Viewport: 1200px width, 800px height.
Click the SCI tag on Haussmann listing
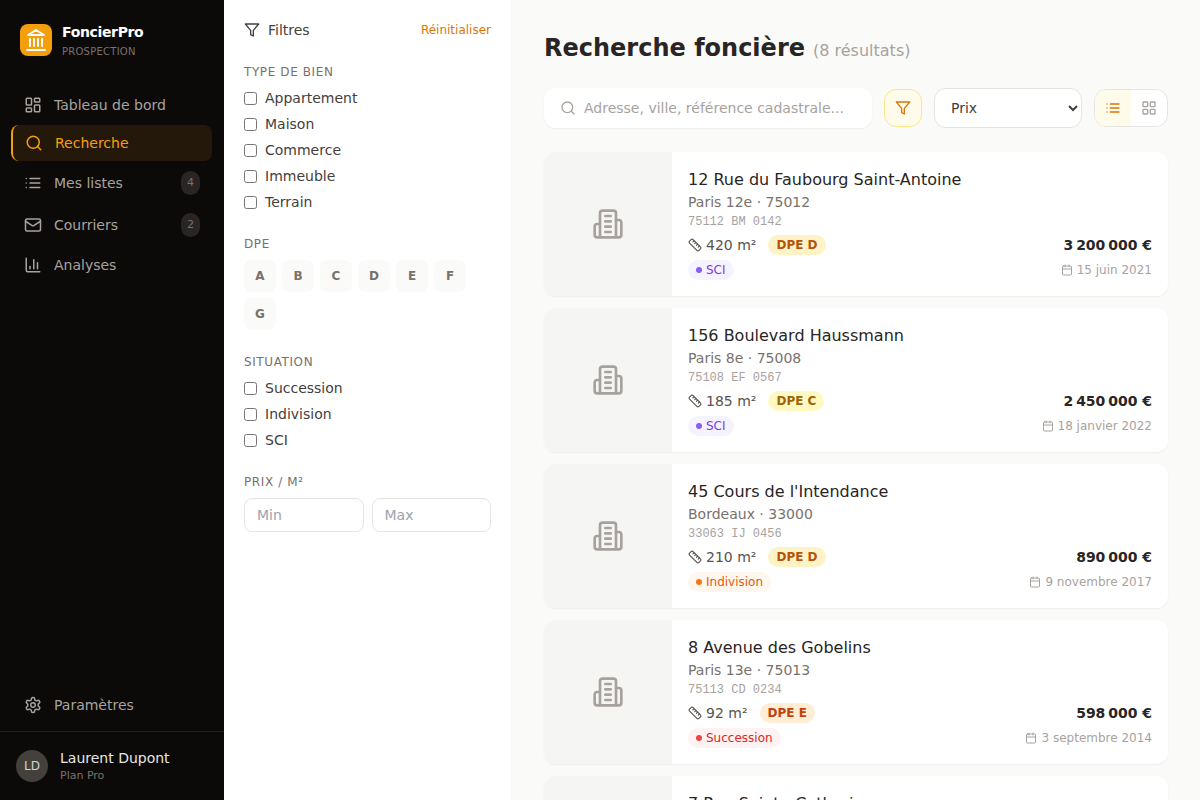click(711, 426)
